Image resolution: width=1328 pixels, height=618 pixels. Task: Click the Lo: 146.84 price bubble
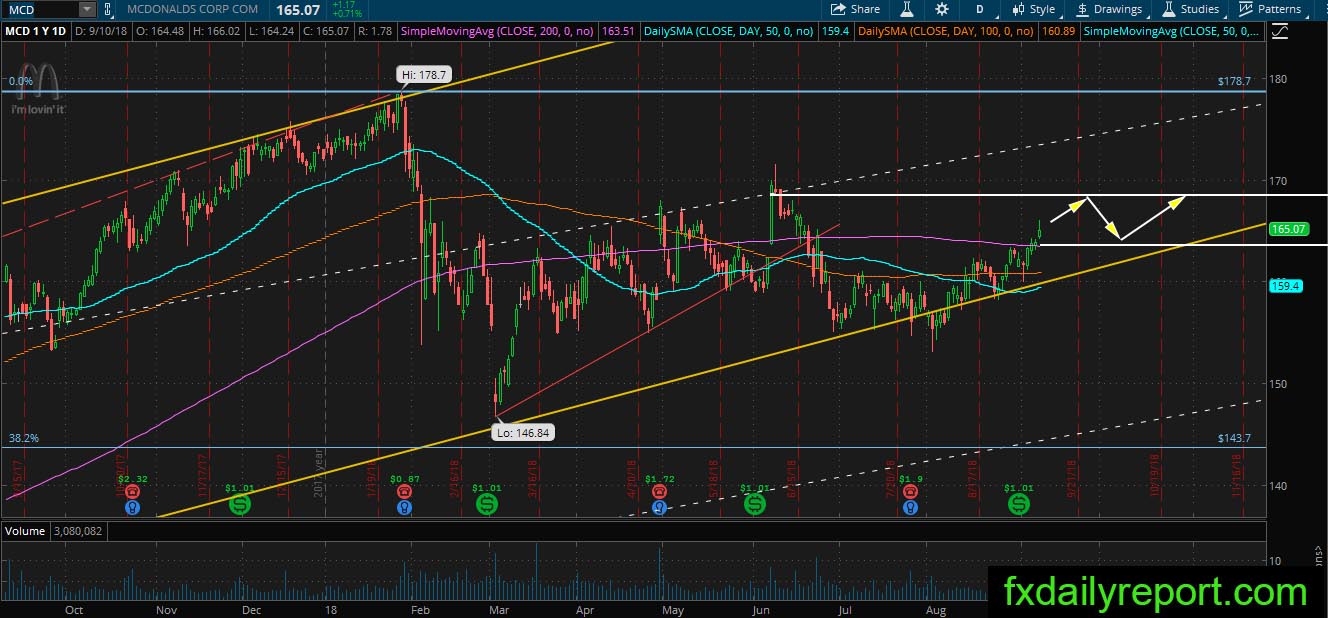(x=522, y=433)
